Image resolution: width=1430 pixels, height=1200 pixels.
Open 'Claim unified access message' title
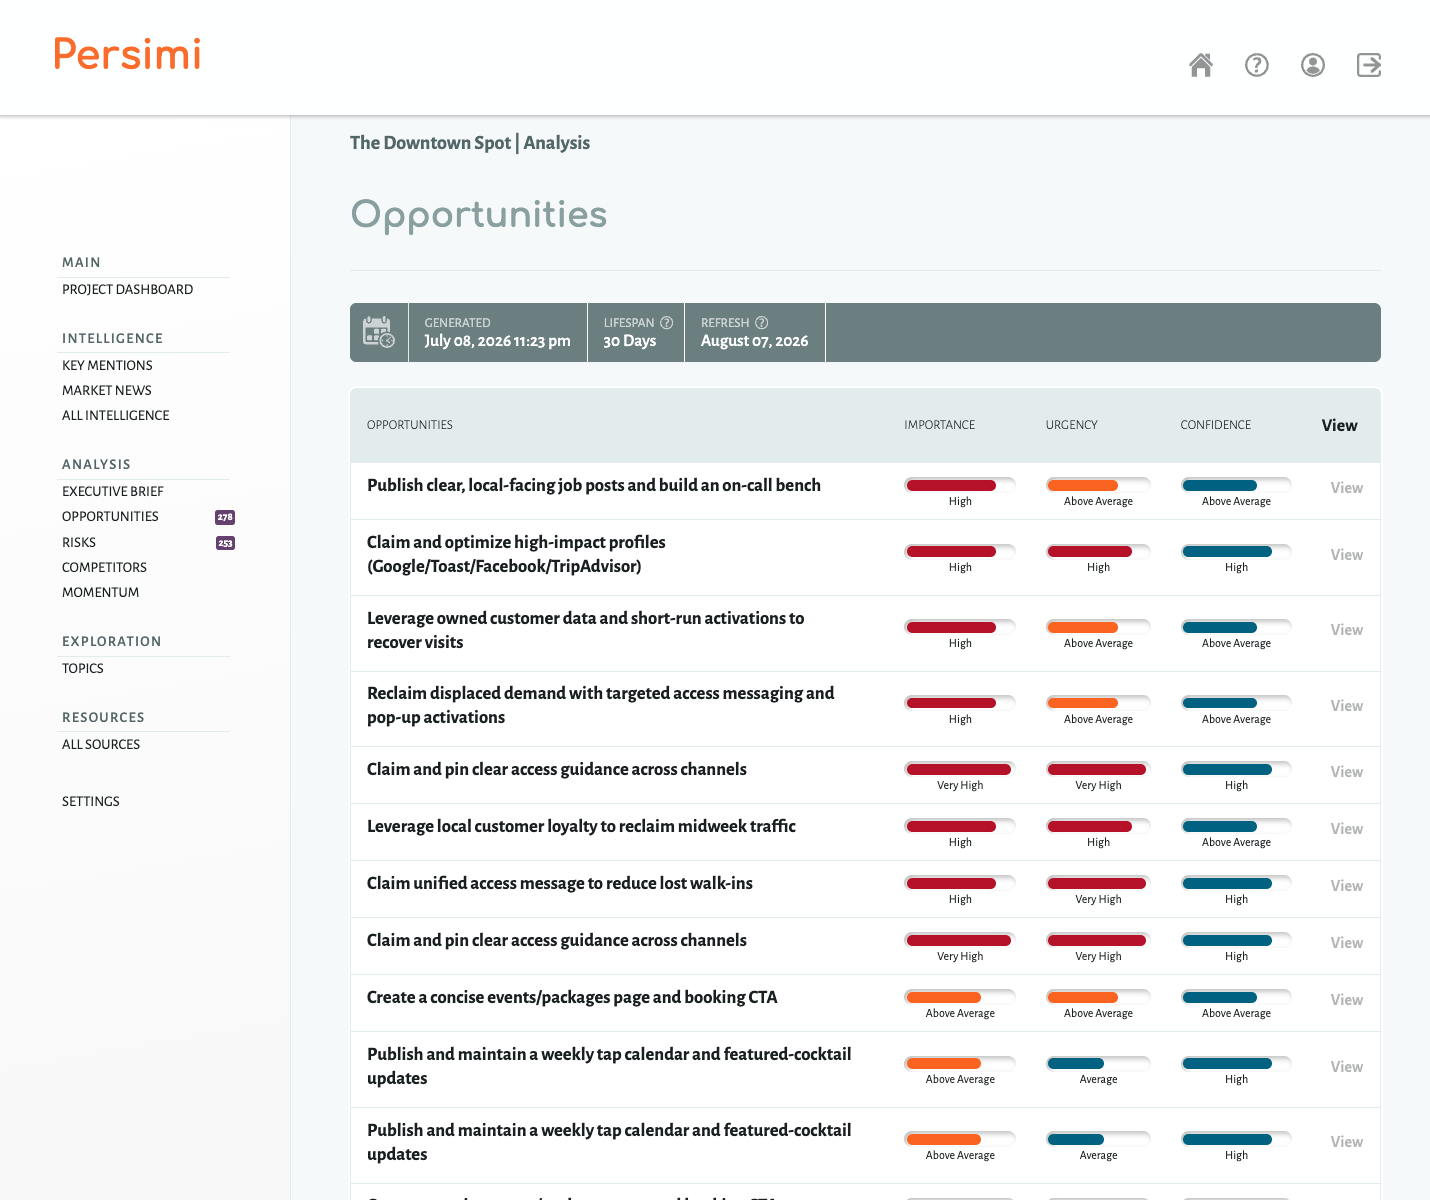pos(560,883)
